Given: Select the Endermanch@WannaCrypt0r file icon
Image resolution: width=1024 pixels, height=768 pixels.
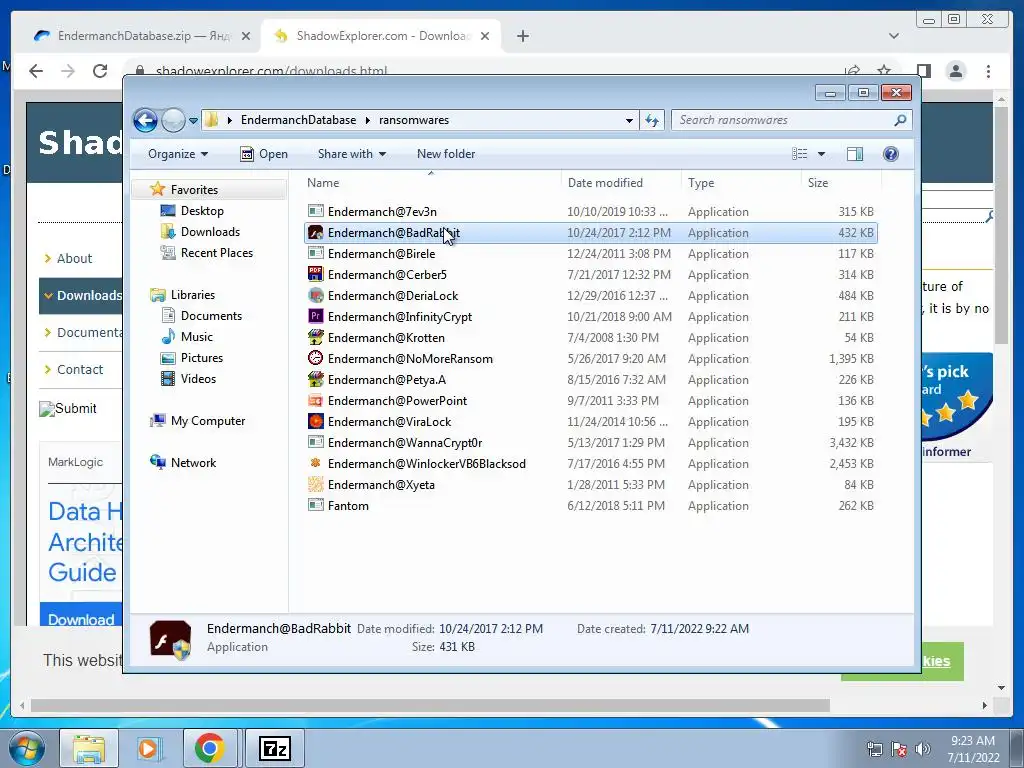Looking at the screenshot, I should click(x=315, y=442).
